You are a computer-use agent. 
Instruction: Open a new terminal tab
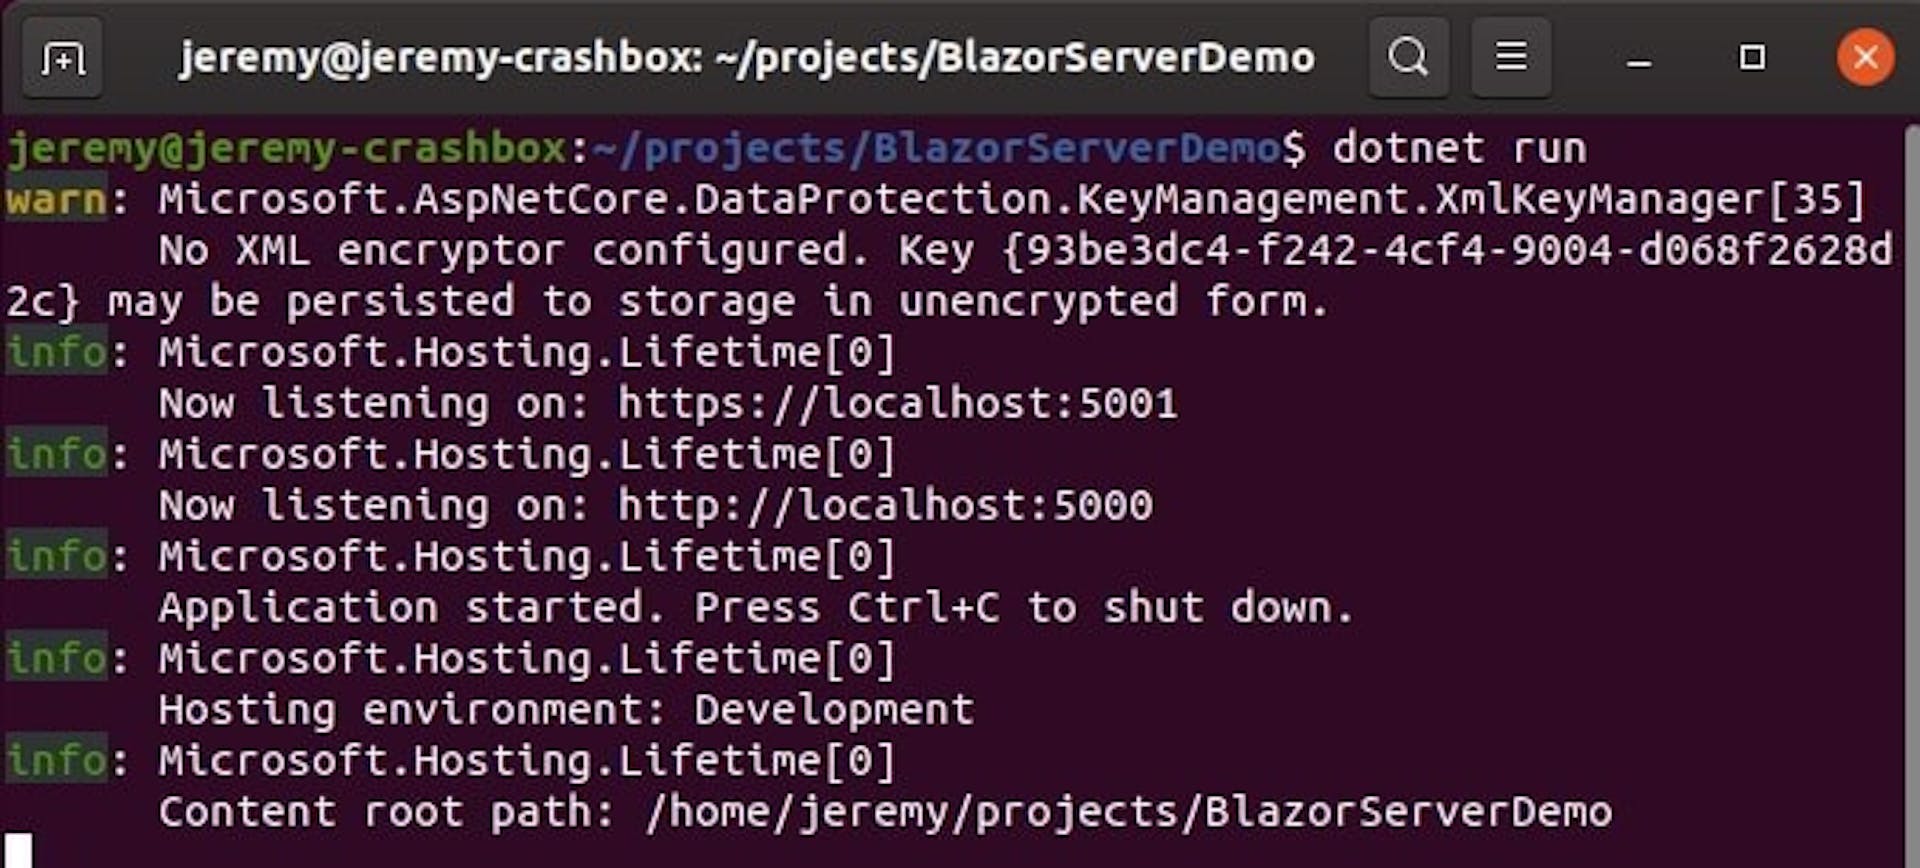62,58
